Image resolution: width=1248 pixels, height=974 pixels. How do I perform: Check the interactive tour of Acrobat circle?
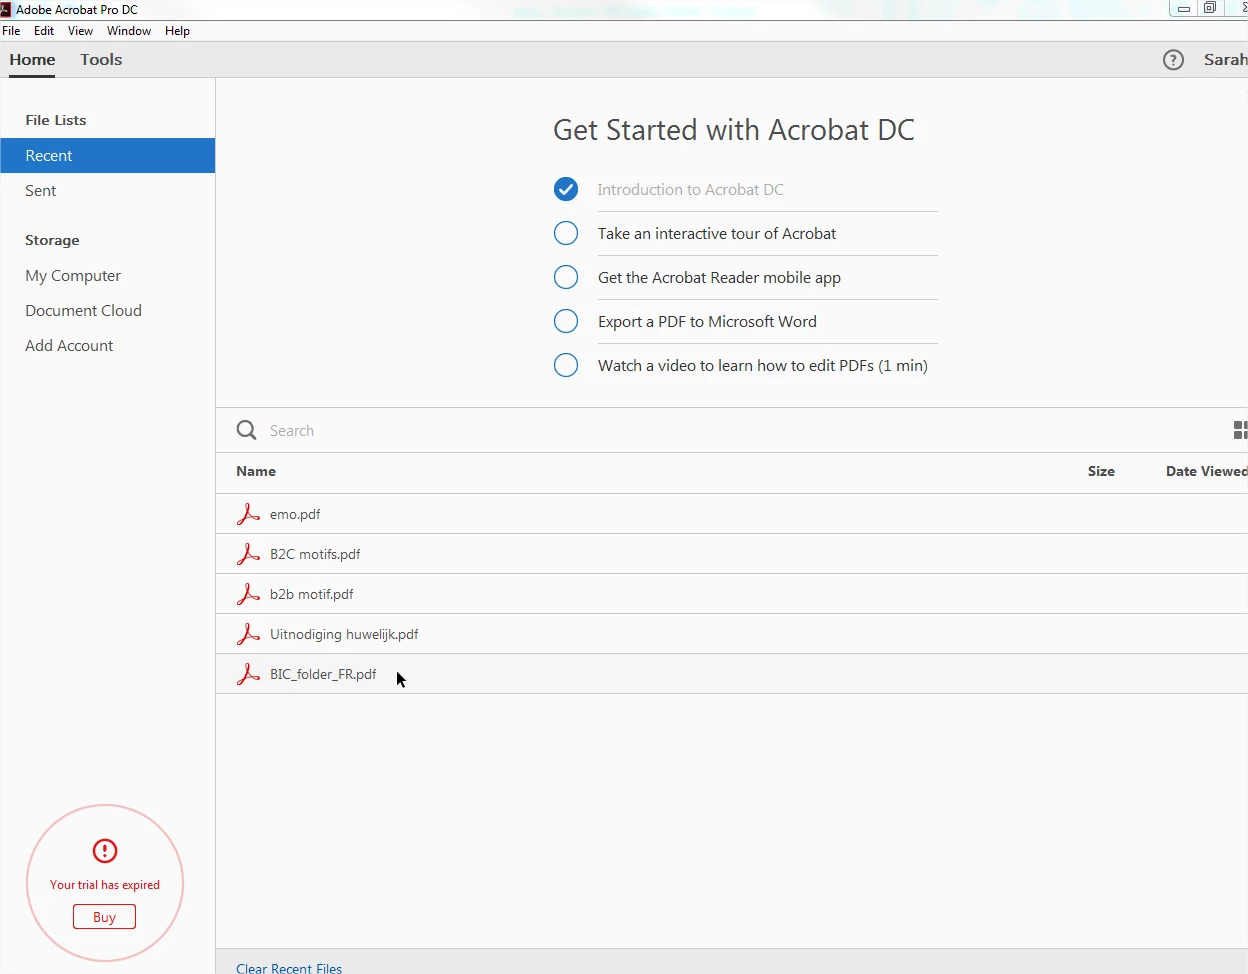[x=566, y=233]
